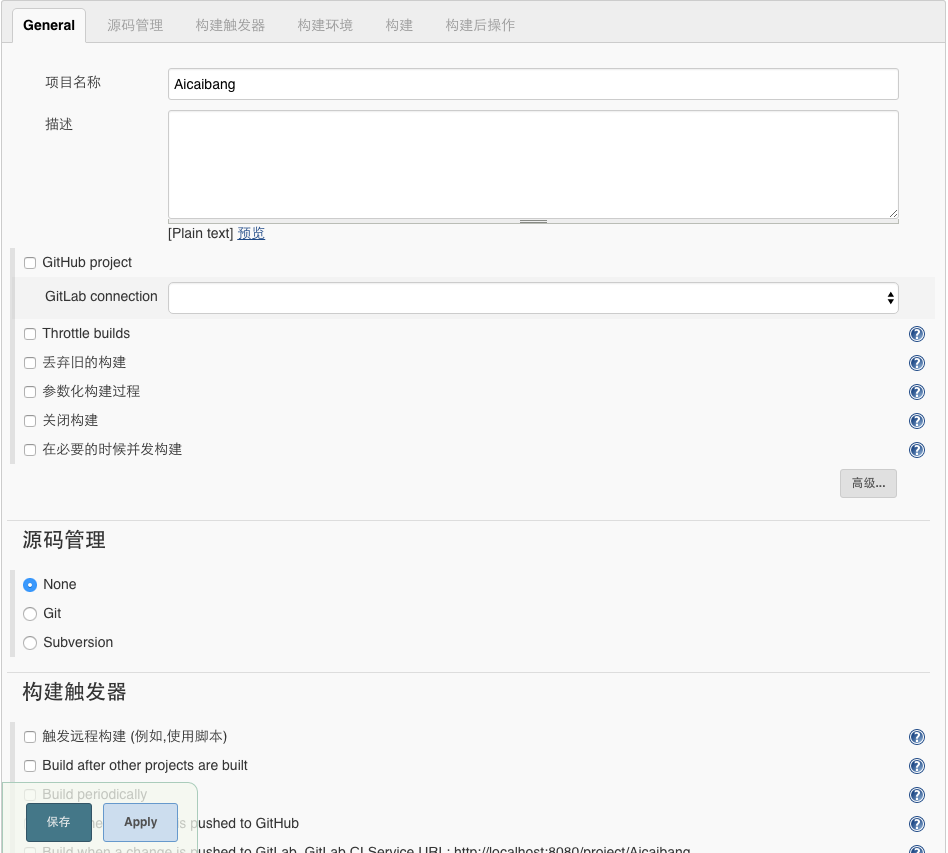
Task: Open help icon for 触发远程构建
Action: pos(917,736)
